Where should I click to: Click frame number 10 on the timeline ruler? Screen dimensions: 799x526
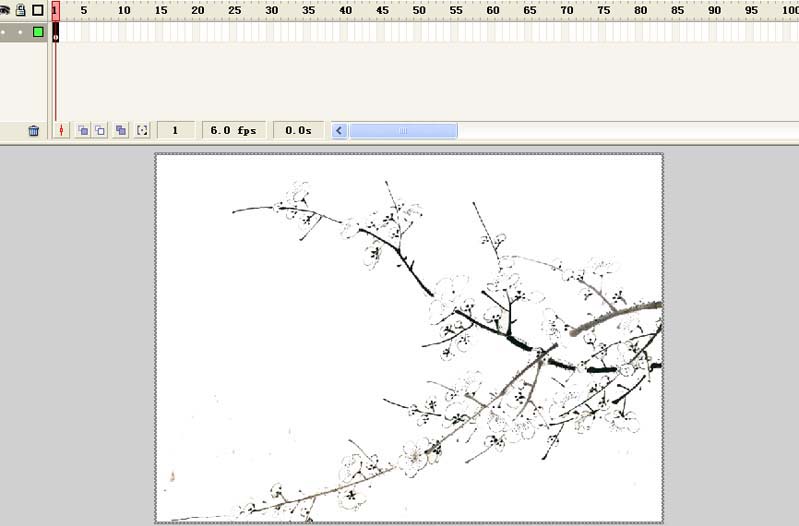pyautogui.click(x=124, y=10)
